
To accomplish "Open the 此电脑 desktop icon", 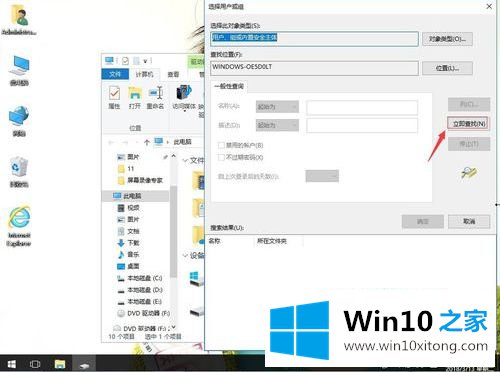I will click(19, 70).
